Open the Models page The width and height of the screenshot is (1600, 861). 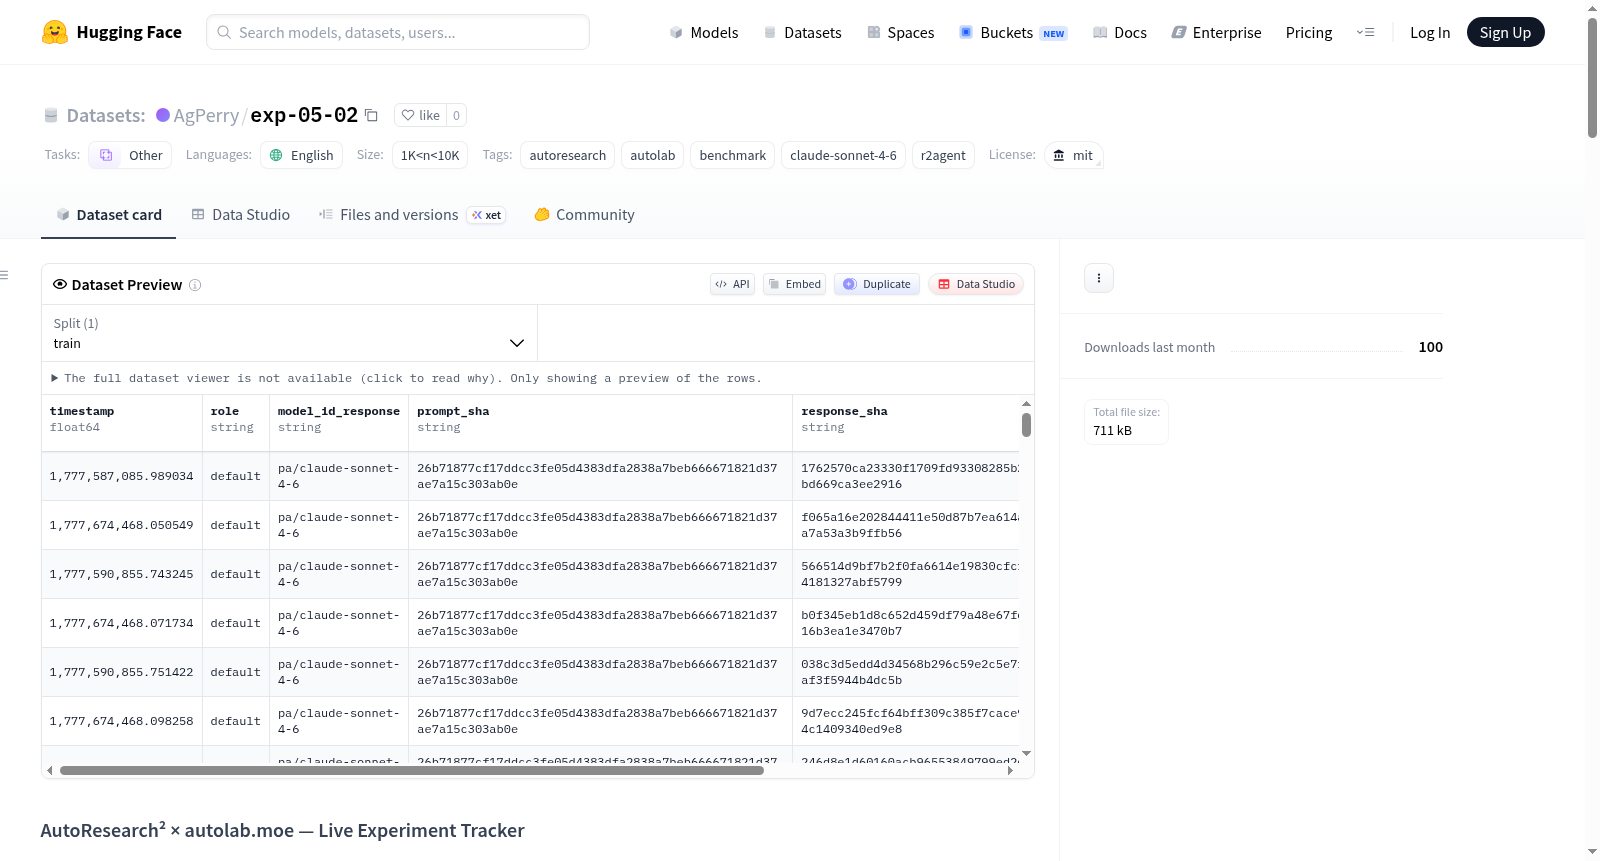[x=704, y=32]
